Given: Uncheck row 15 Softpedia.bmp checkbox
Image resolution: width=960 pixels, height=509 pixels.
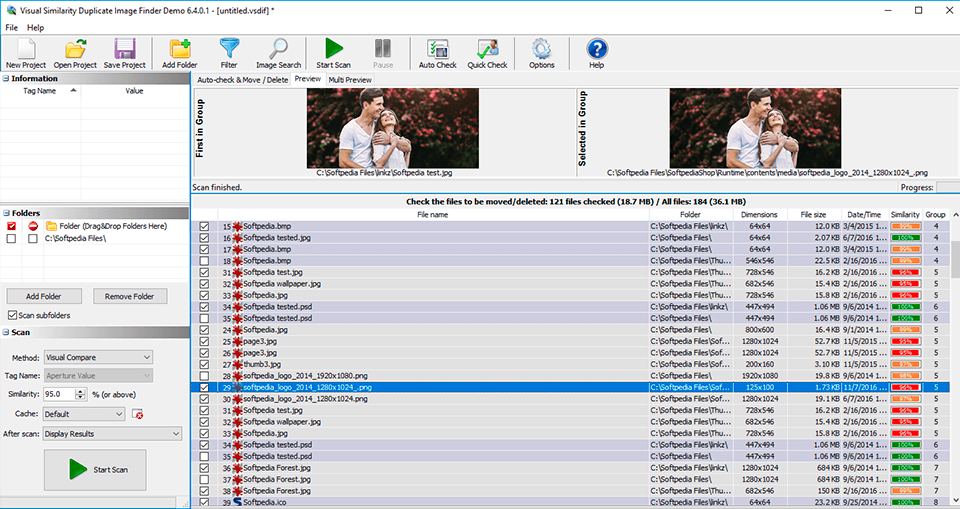Looking at the screenshot, I should click(204, 227).
